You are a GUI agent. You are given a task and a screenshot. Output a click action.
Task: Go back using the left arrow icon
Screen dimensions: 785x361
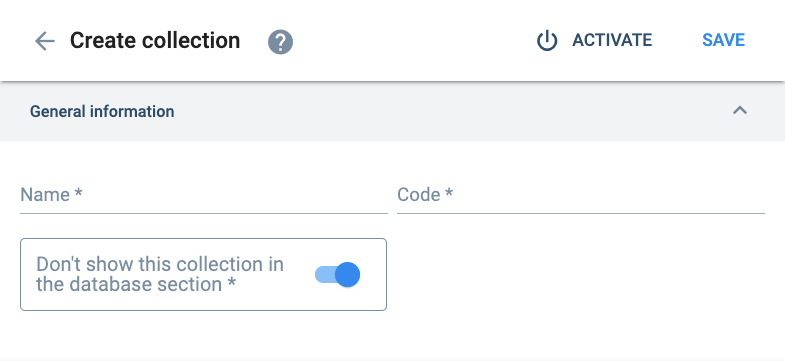(x=45, y=41)
